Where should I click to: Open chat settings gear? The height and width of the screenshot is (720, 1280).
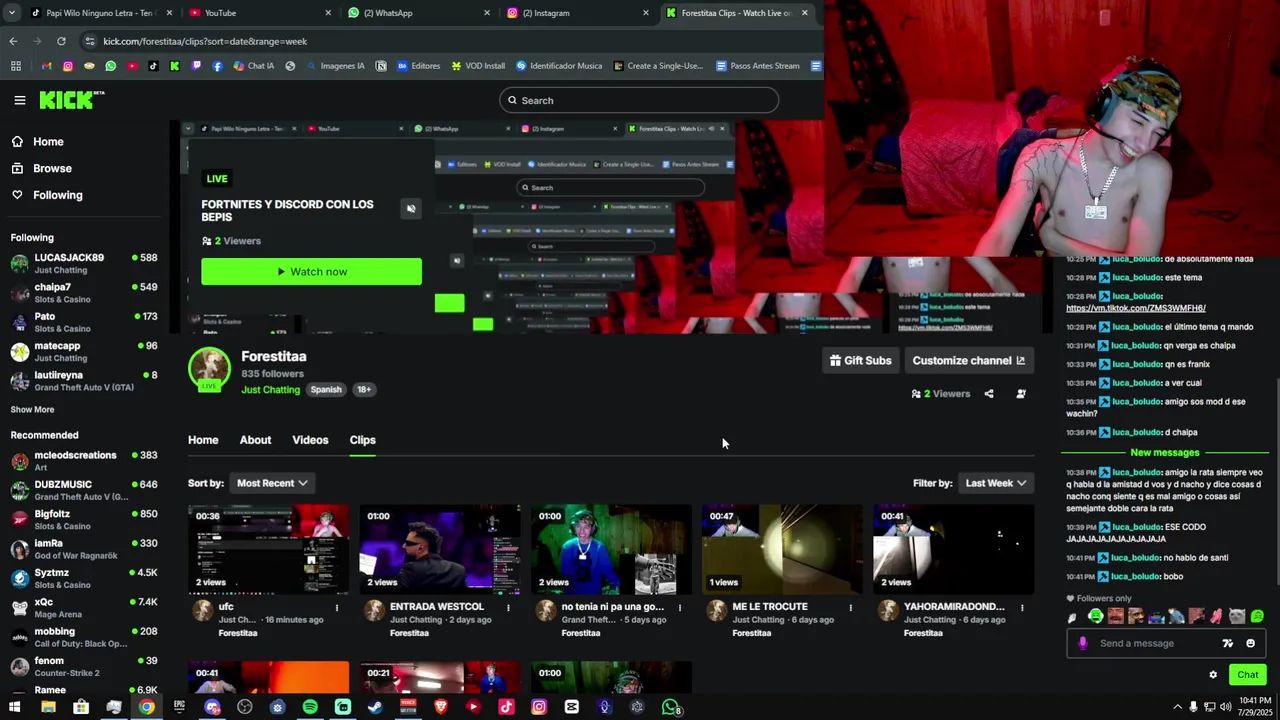pos(1213,675)
